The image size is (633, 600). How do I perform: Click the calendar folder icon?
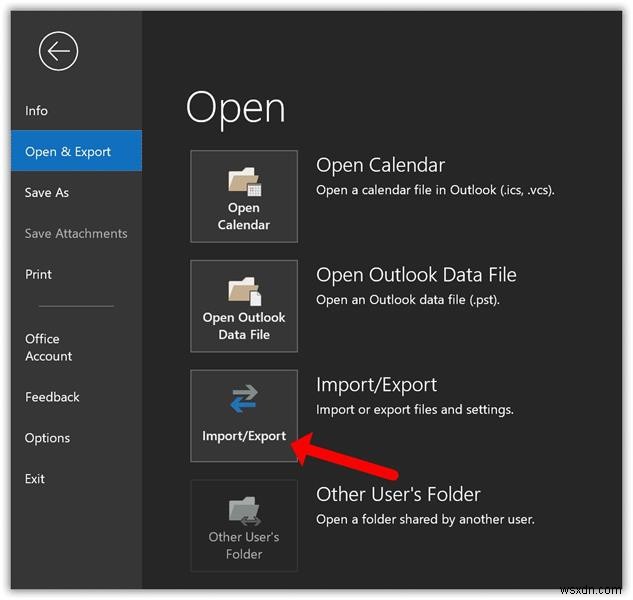click(245, 181)
